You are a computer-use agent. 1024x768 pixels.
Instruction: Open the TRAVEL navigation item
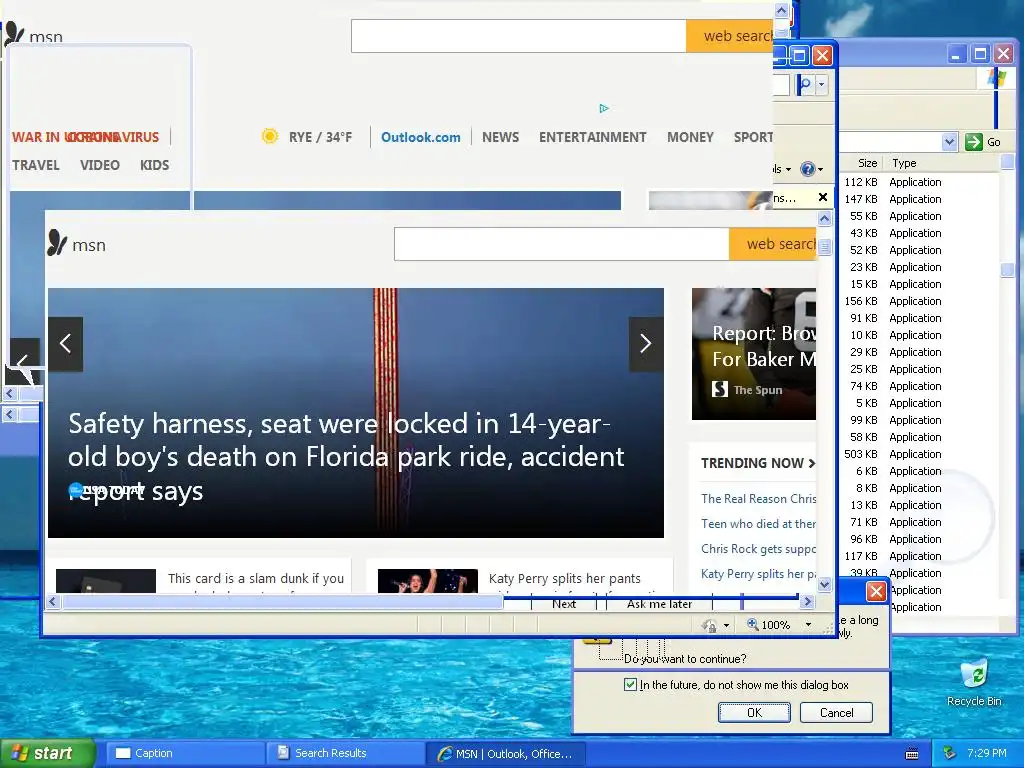click(36, 165)
